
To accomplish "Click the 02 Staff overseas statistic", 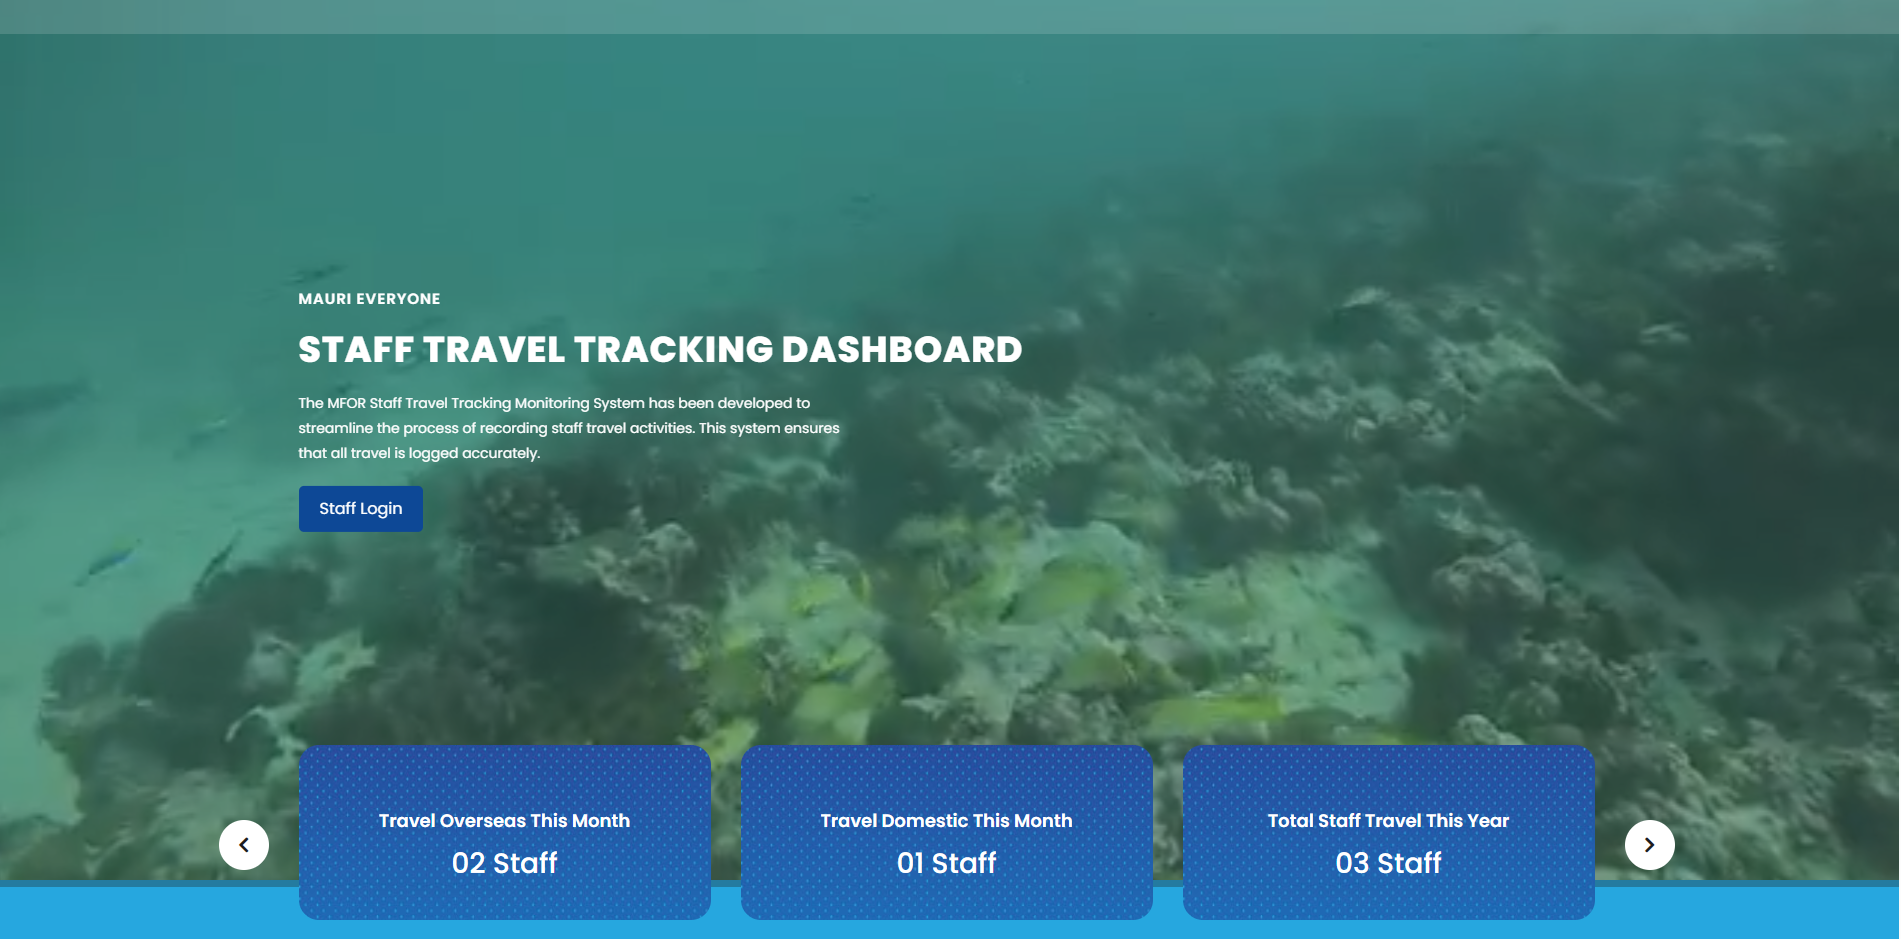I will click(504, 863).
